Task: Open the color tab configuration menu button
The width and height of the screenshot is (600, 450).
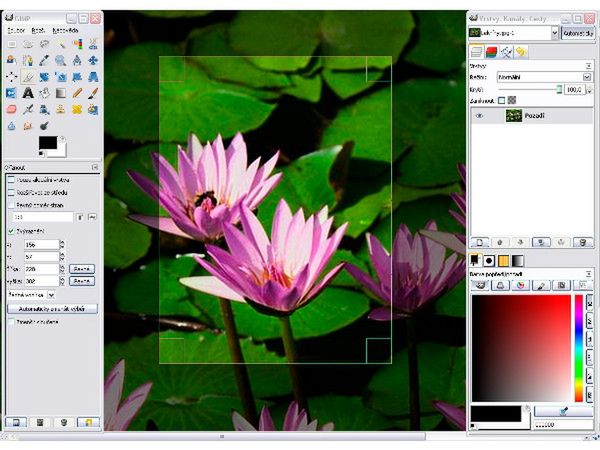Action: [589, 274]
